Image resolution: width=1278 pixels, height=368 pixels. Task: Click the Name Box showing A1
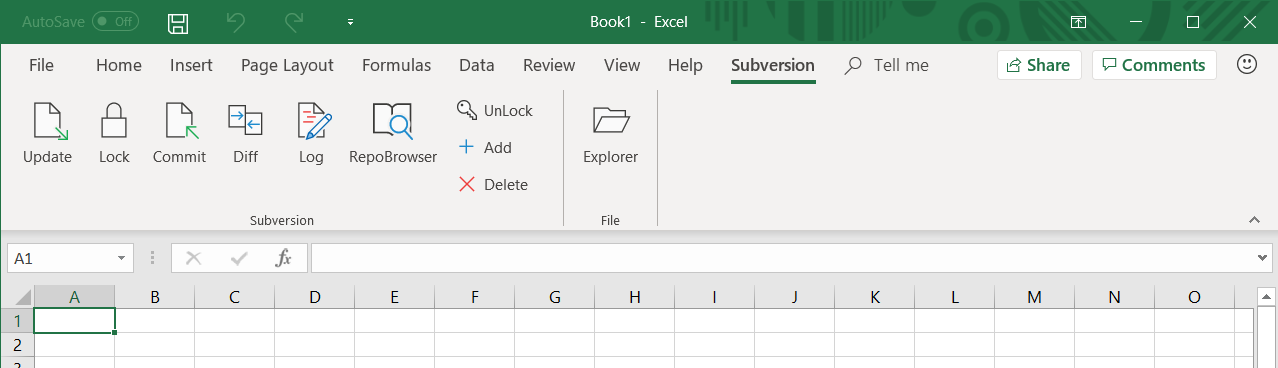pos(60,258)
